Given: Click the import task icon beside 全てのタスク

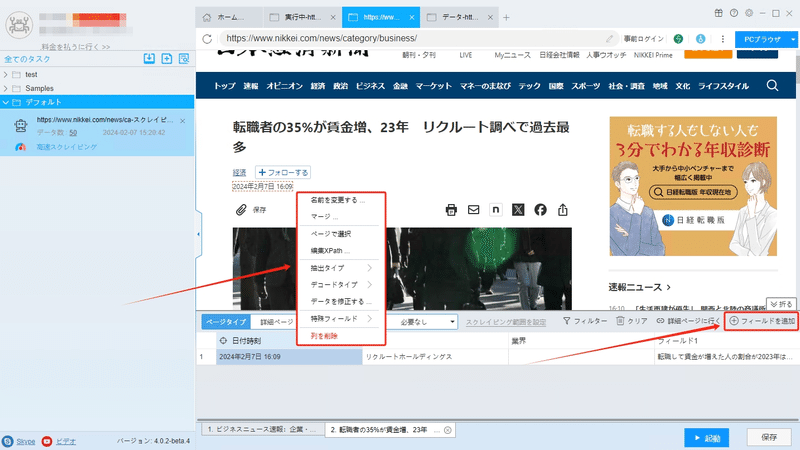Looking at the screenshot, I should pyautogui.click(x=149, y=59).
